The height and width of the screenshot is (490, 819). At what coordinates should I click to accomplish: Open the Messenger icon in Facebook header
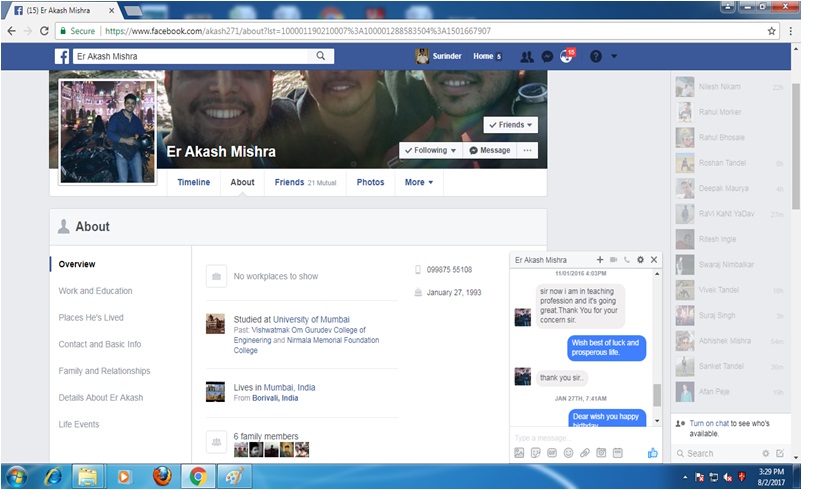tap(547, 57)
